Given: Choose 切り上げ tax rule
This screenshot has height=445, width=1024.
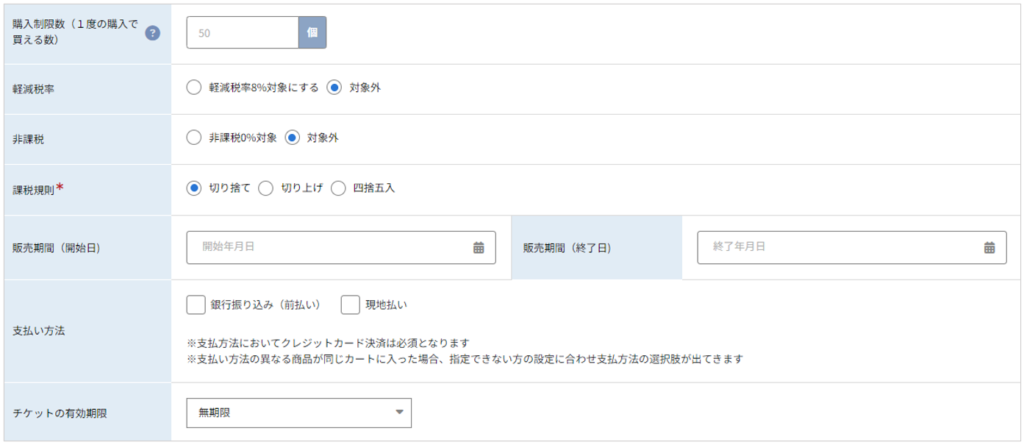Looking at the screenshot, I should pyautogui.click(x=265, y=188).
